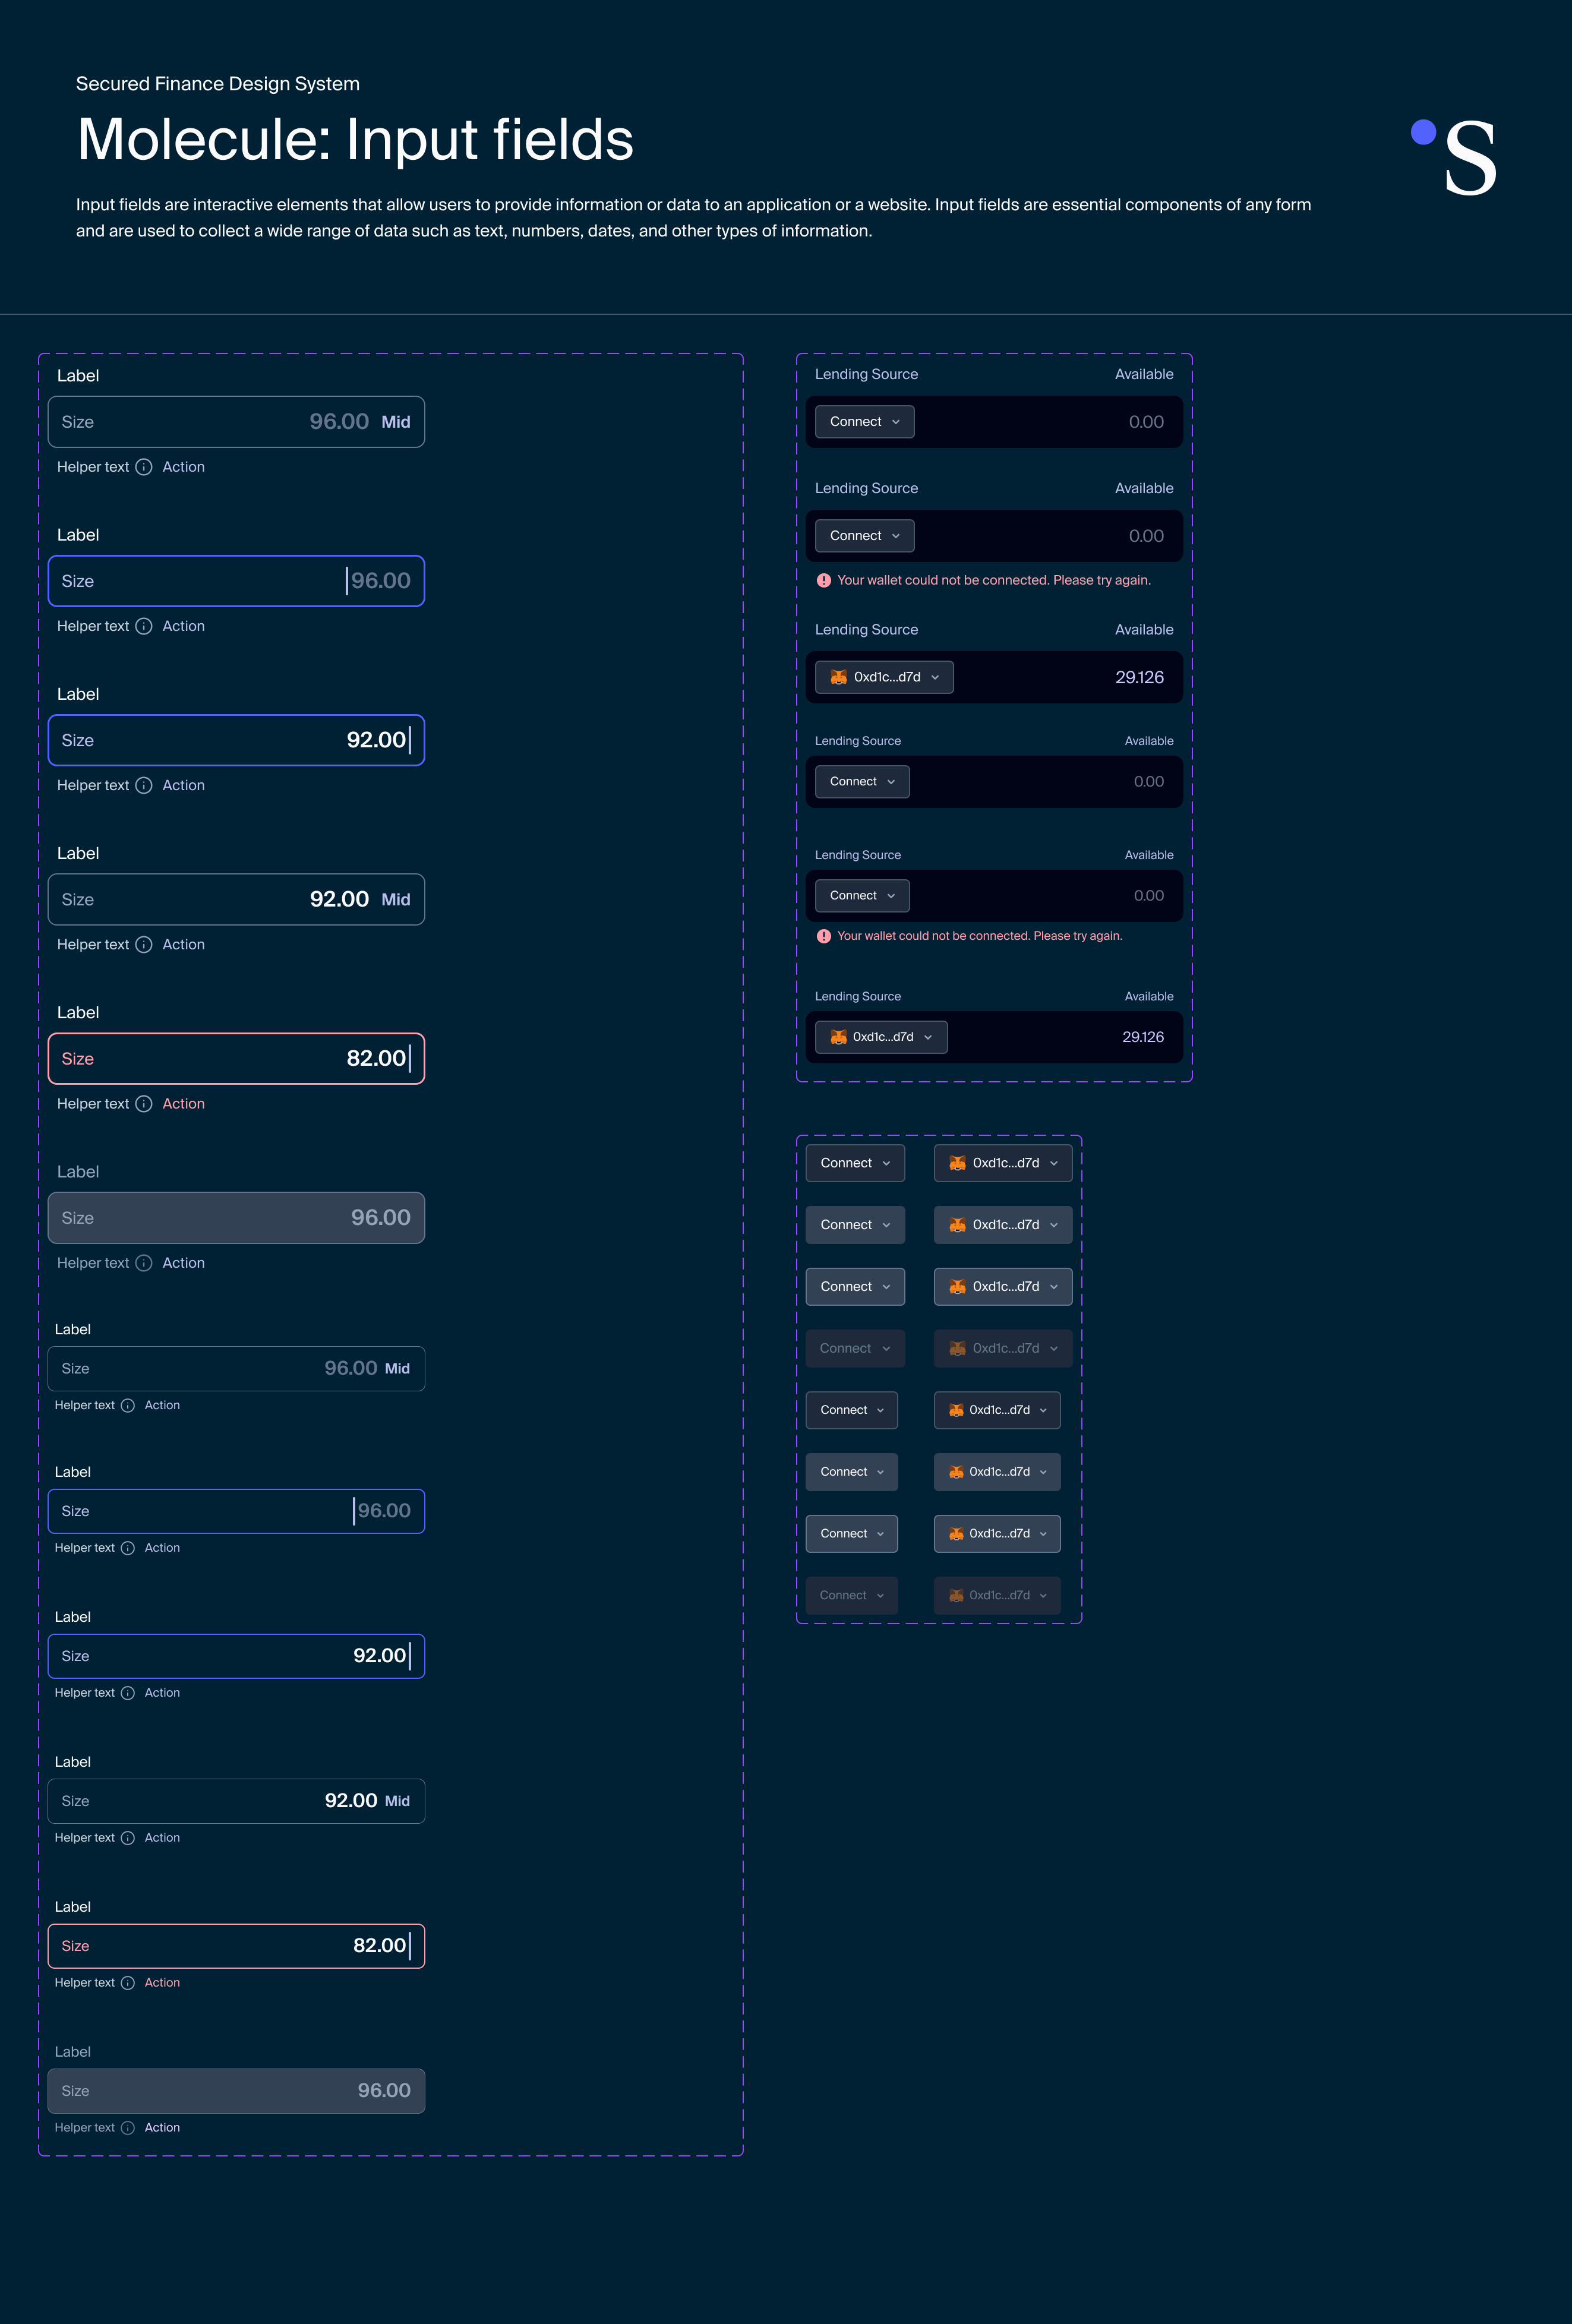Click Mid button in compact white 92.00 field
1572x2324 pixels.
coord(398,1802)
